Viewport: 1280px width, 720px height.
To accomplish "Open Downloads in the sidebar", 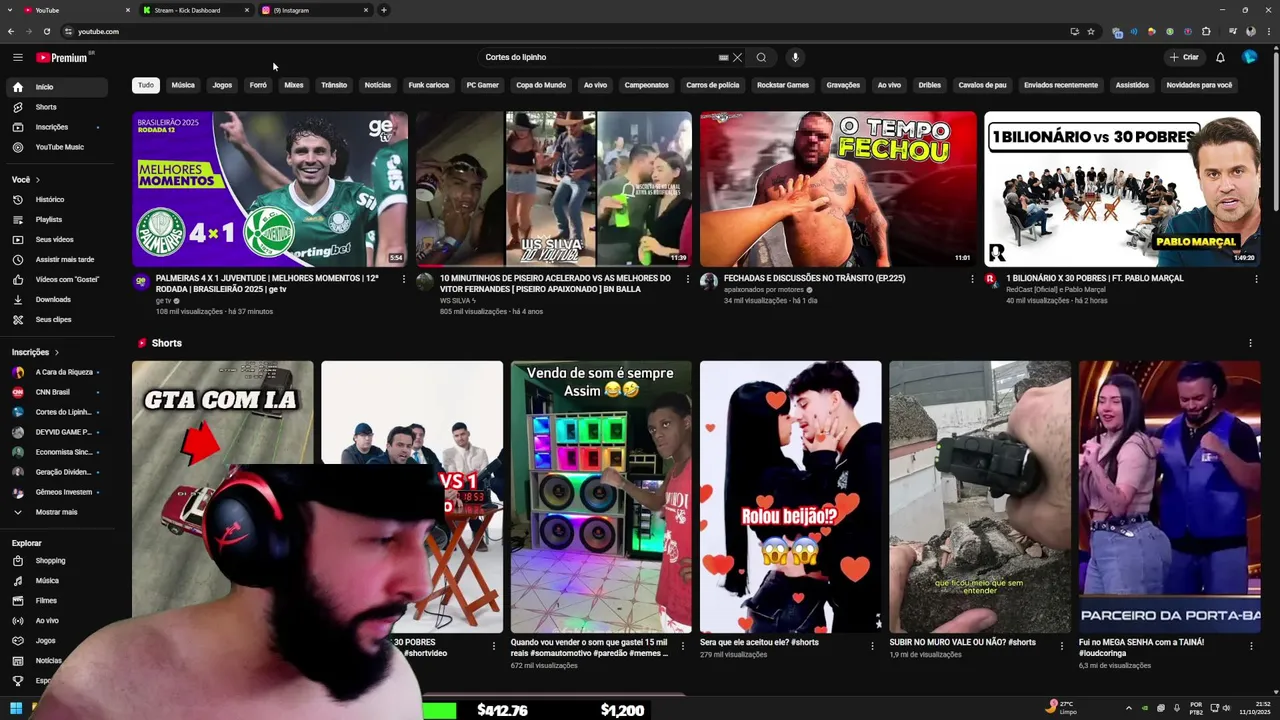I will [55, 299].
